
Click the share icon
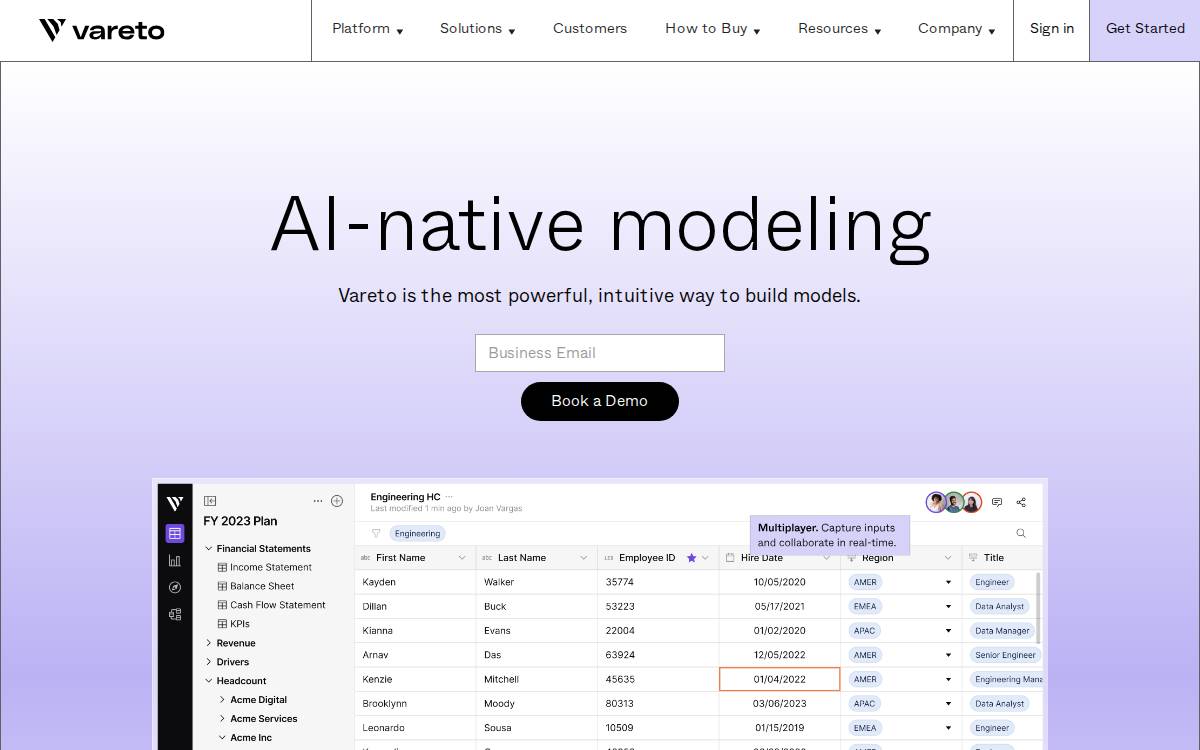click(1021, 502)
